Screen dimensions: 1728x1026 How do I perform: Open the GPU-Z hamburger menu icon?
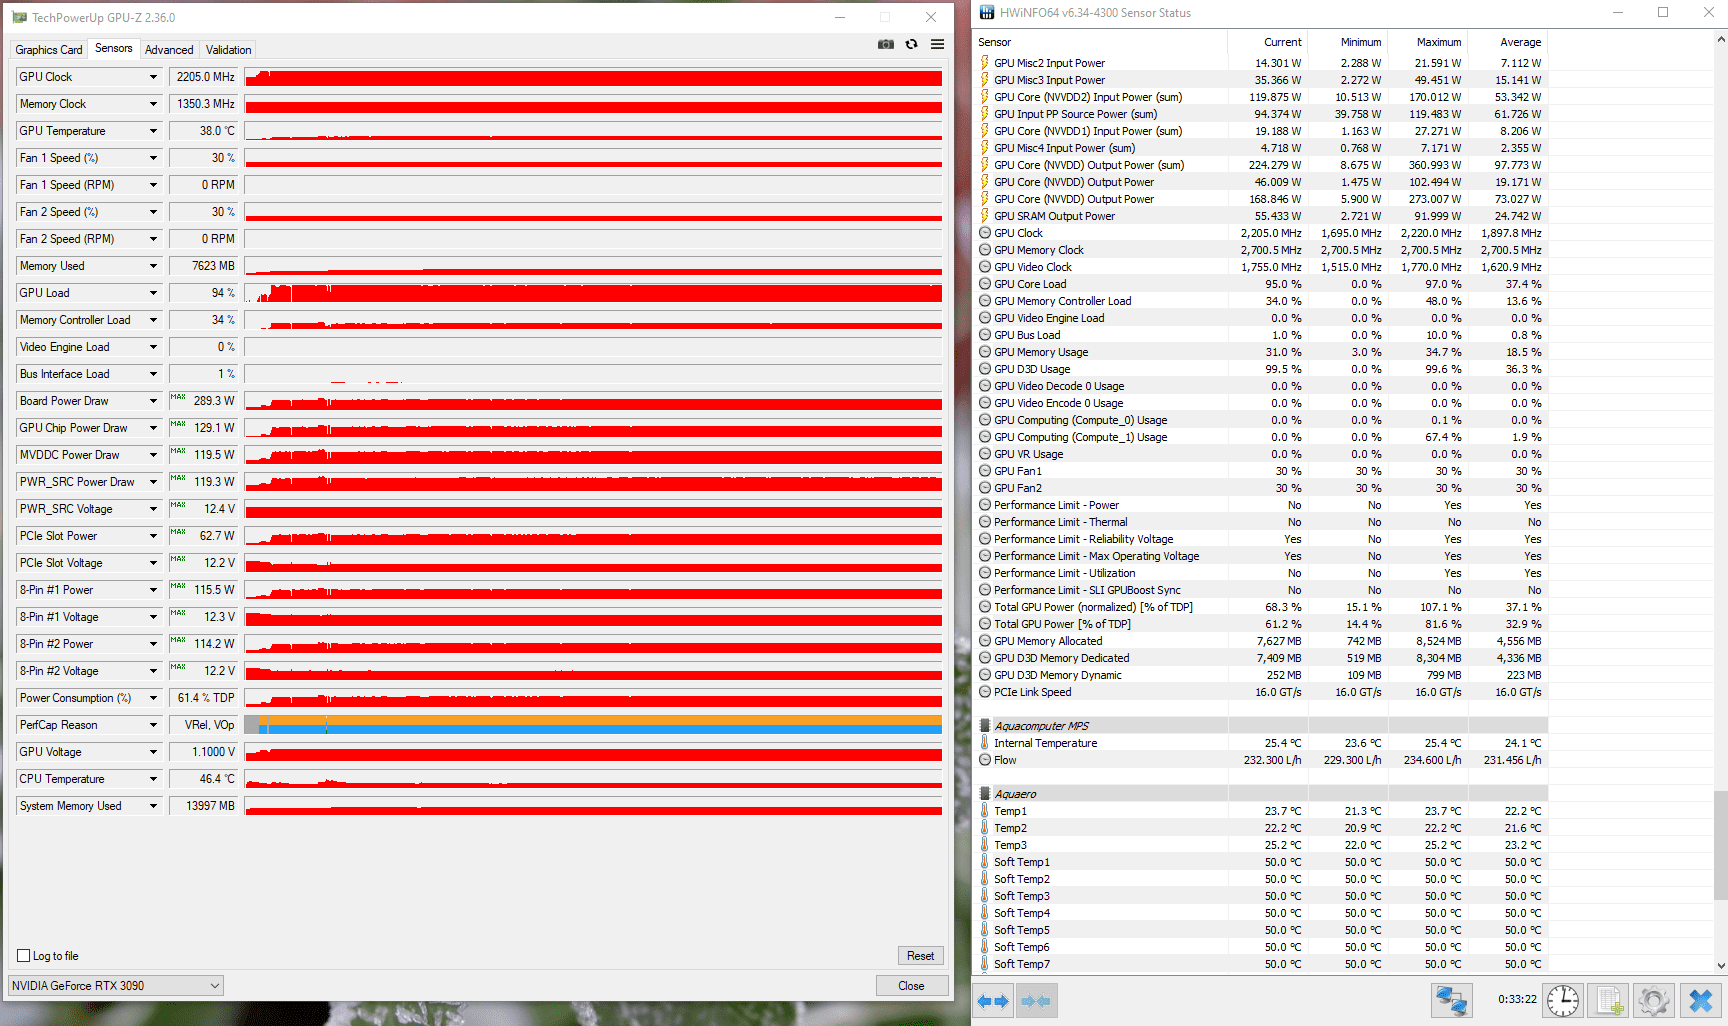point(937,44)
